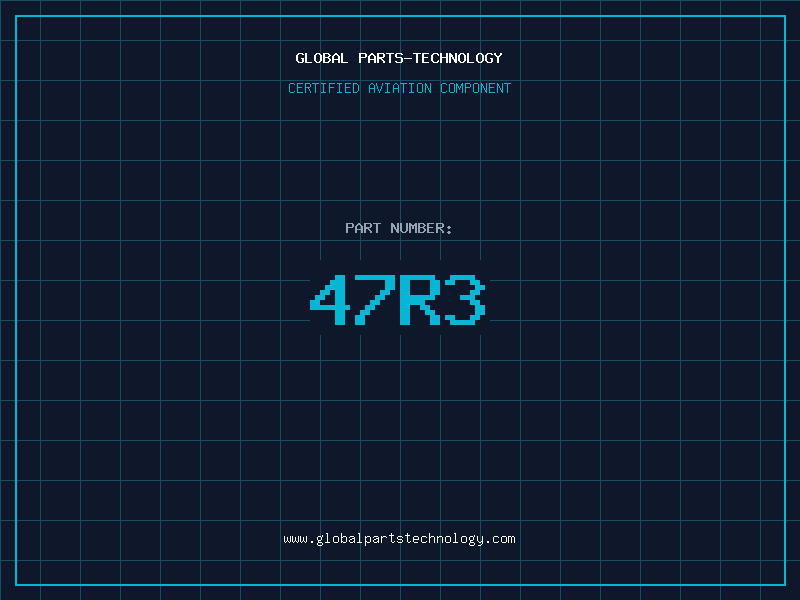Select the word TECHNOLOGY in the title

pos(458,58)
